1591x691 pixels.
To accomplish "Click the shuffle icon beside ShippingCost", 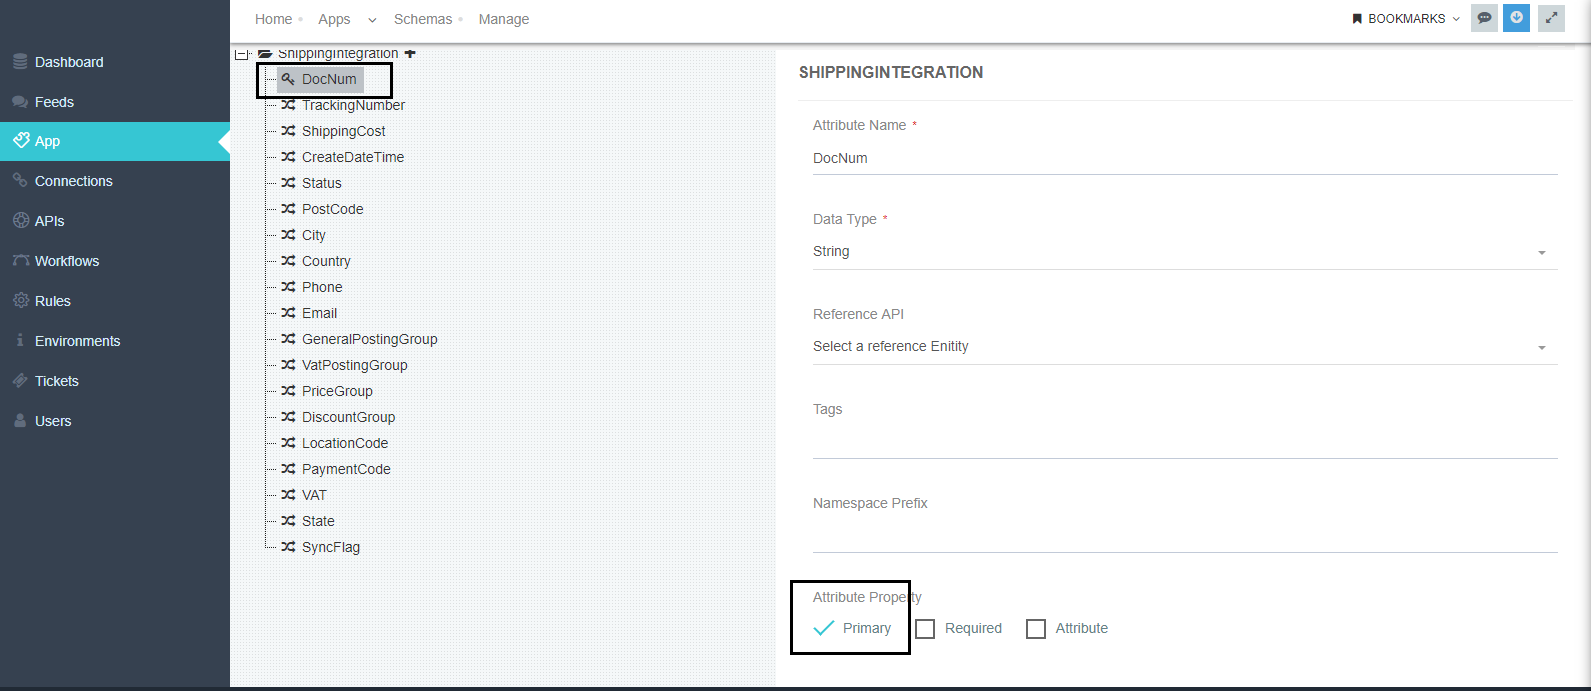I will pyautogui.click(x=288, y=131).
